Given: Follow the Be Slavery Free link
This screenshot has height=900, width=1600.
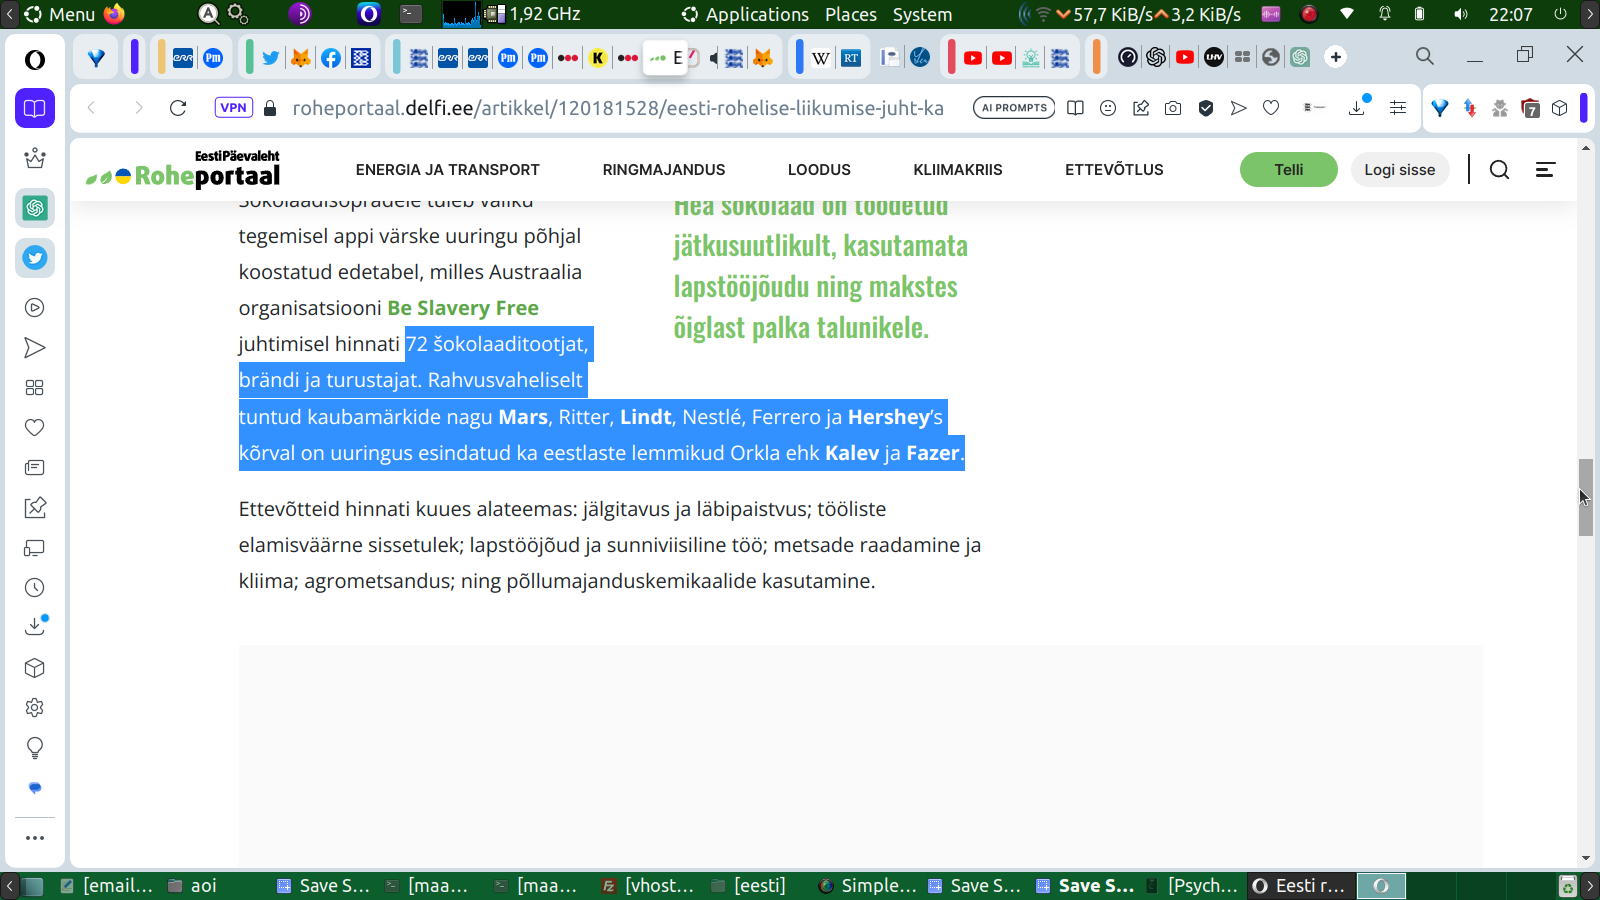Looking at the screenshot, I should (463, 308).
